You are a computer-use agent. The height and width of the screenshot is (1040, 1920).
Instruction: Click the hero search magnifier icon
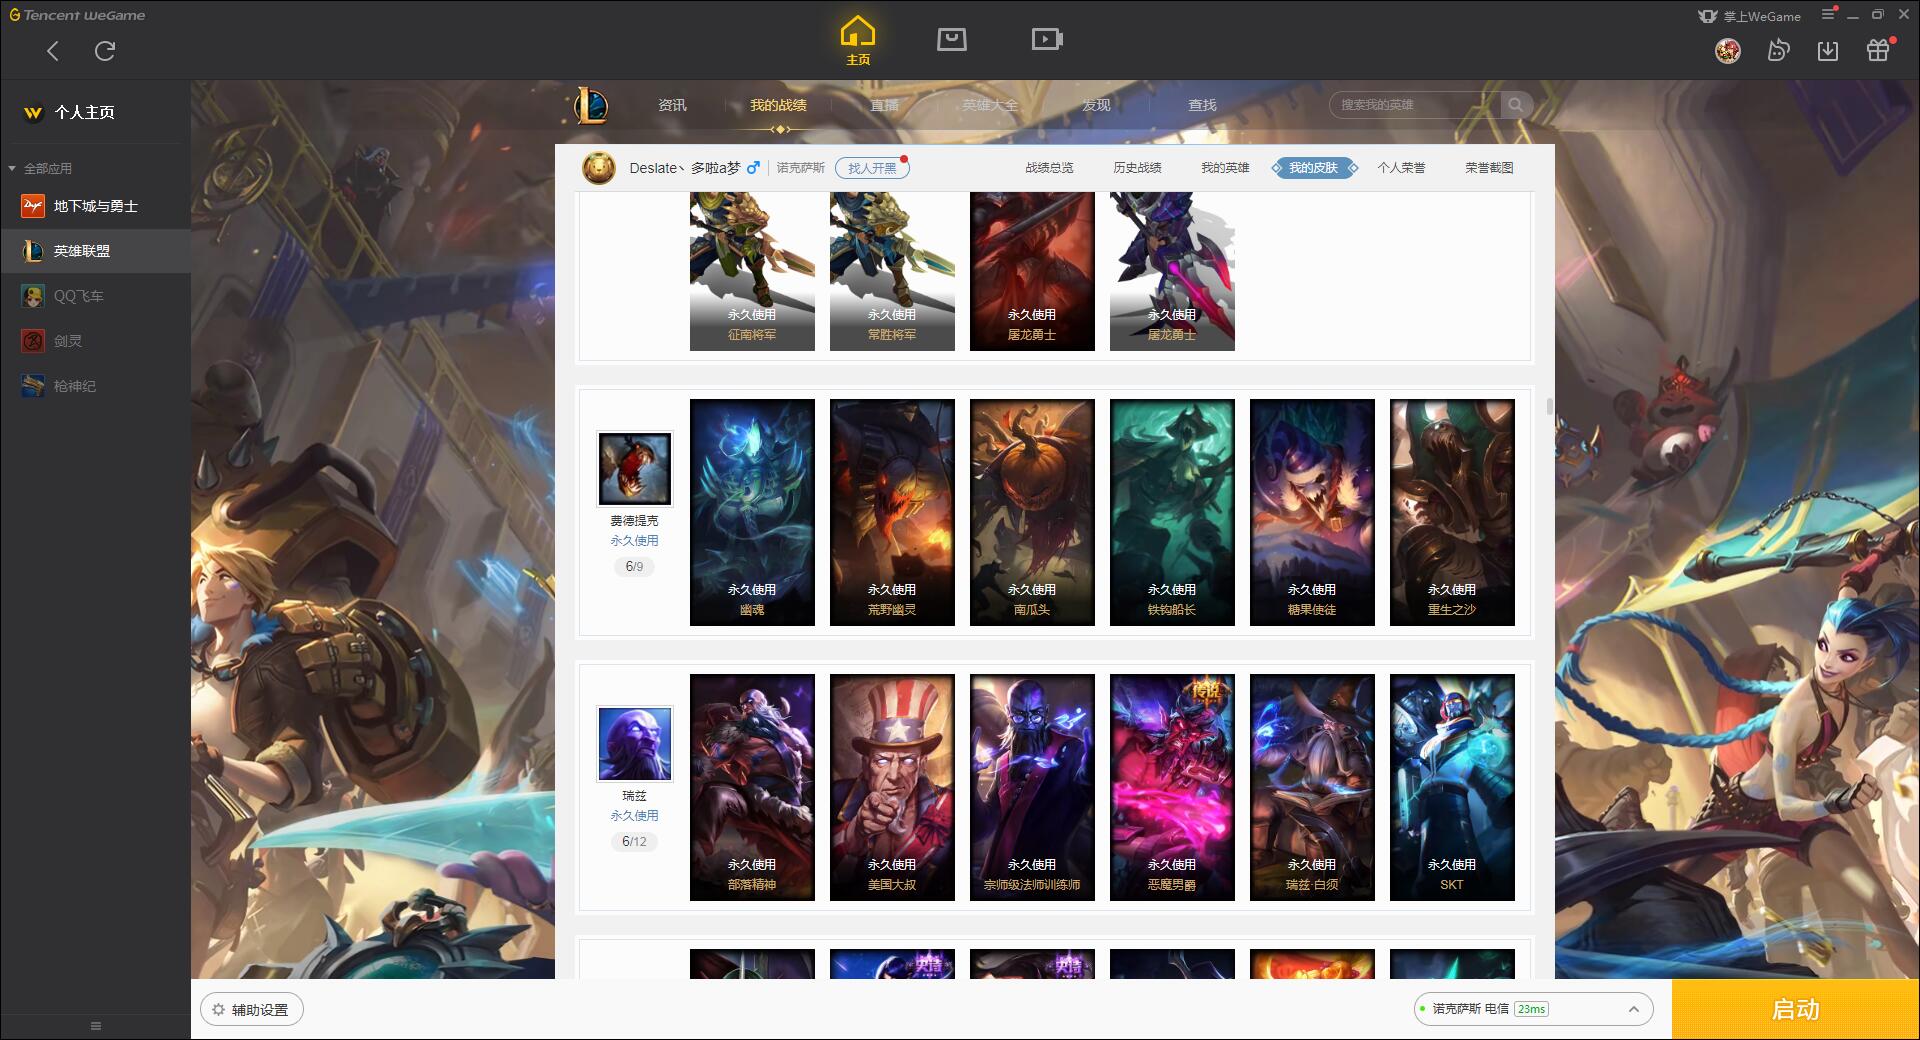click(1516, 105)
